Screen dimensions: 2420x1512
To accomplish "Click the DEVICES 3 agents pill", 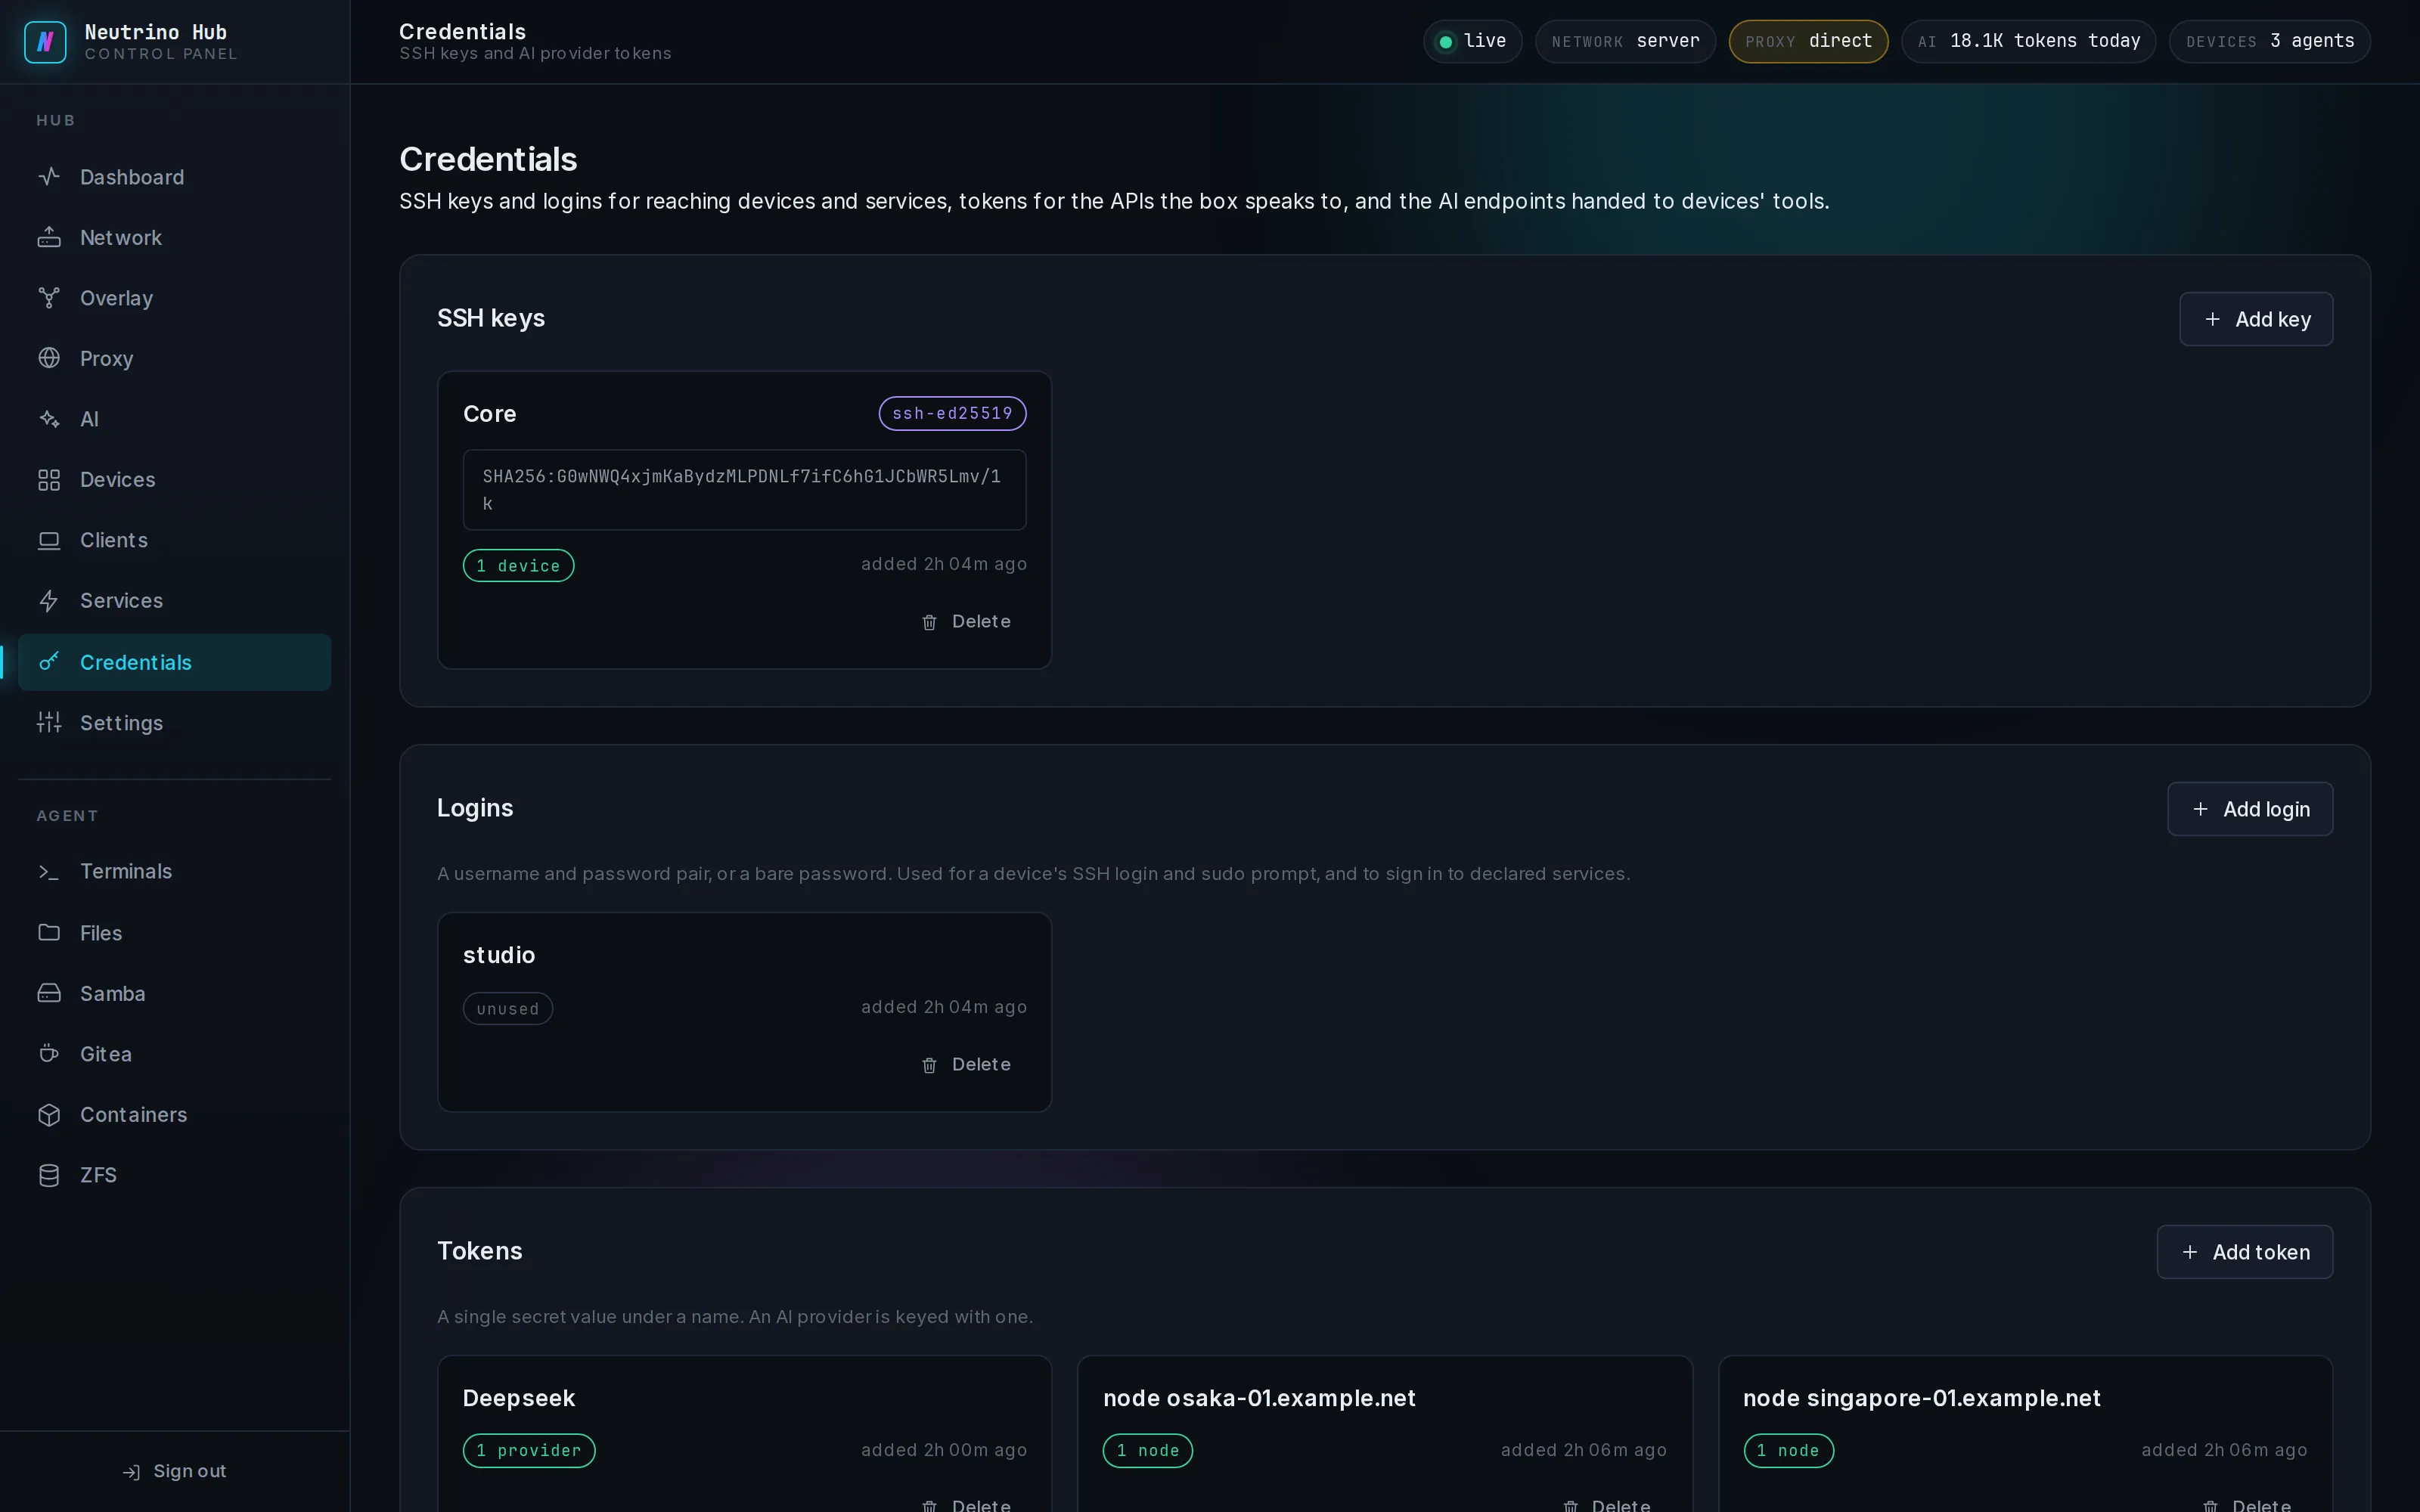I will [2269, 42].
